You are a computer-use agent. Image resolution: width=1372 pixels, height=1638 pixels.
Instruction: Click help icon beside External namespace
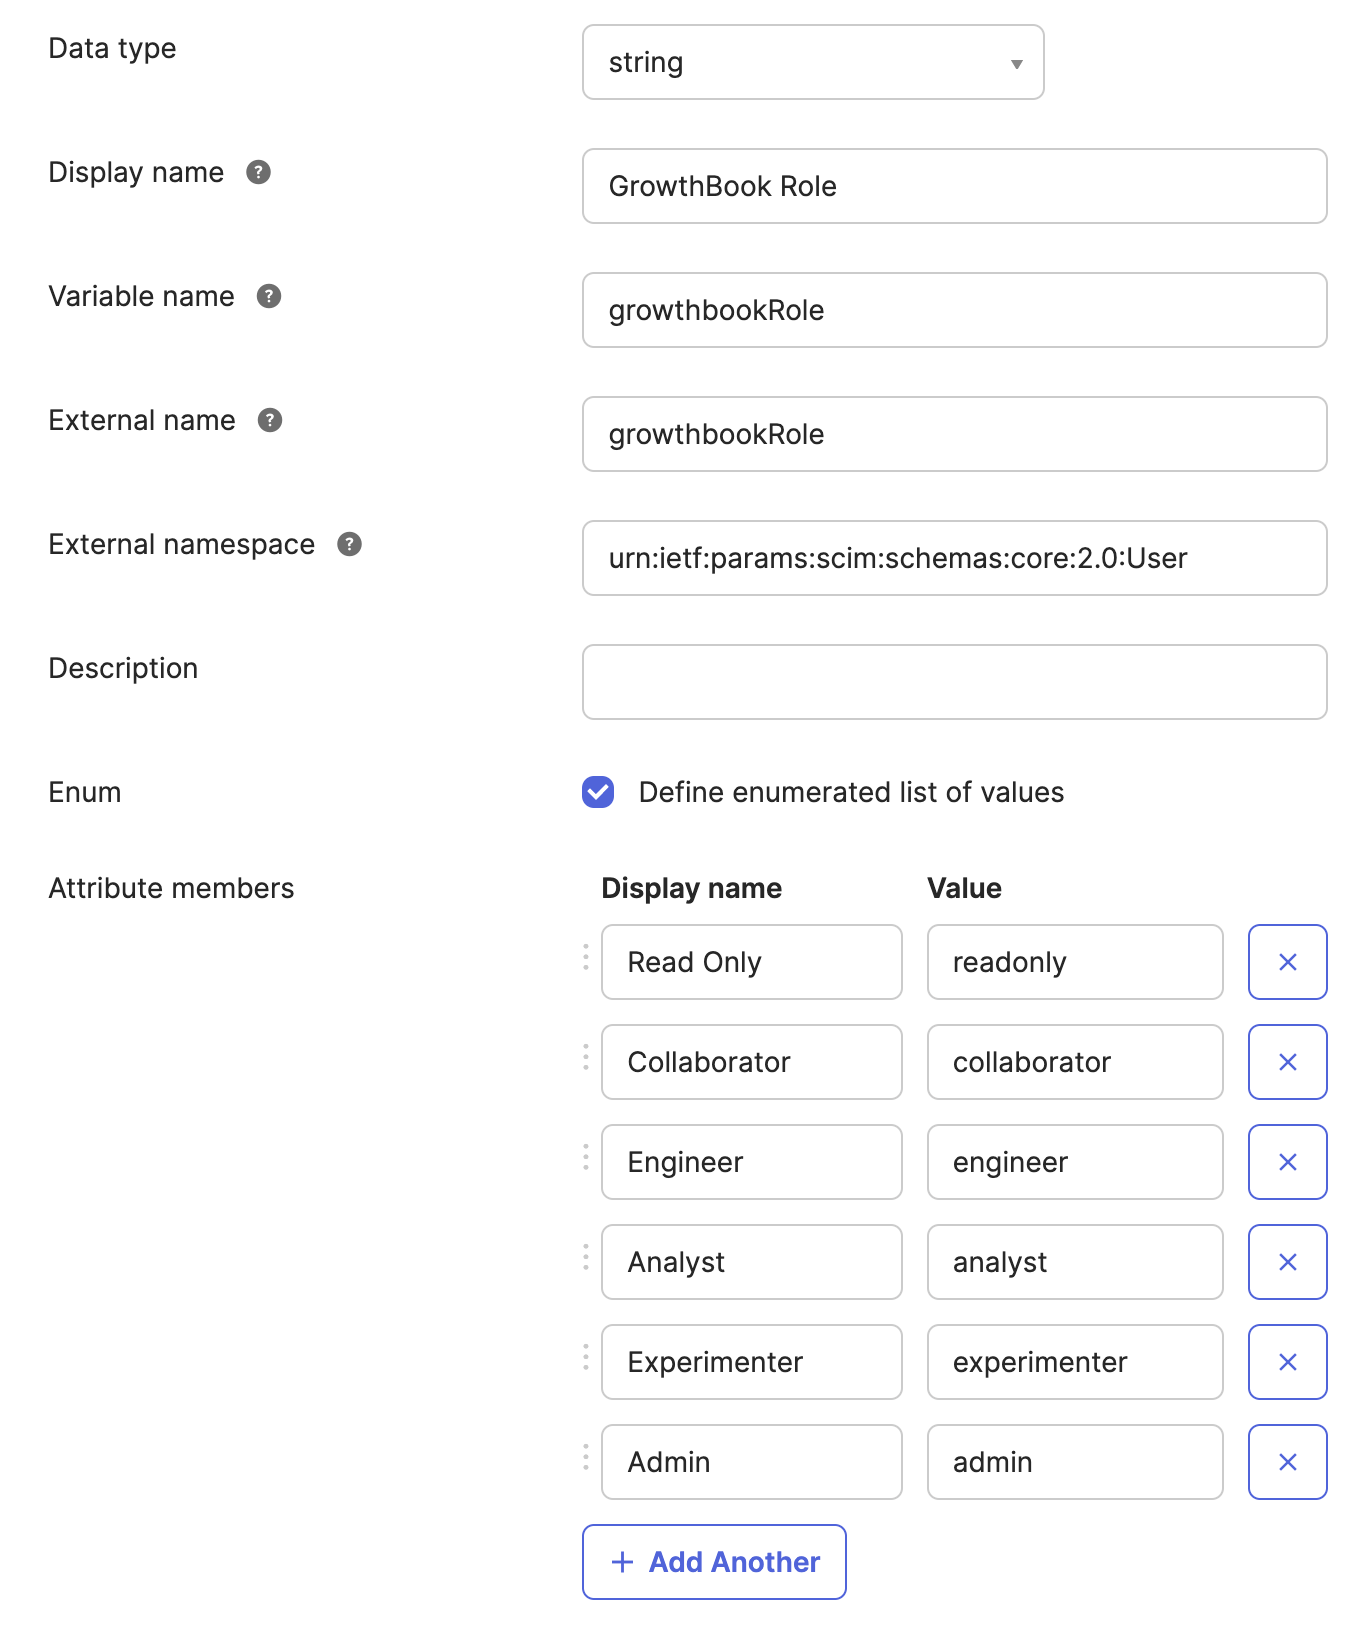pos(349,544)
